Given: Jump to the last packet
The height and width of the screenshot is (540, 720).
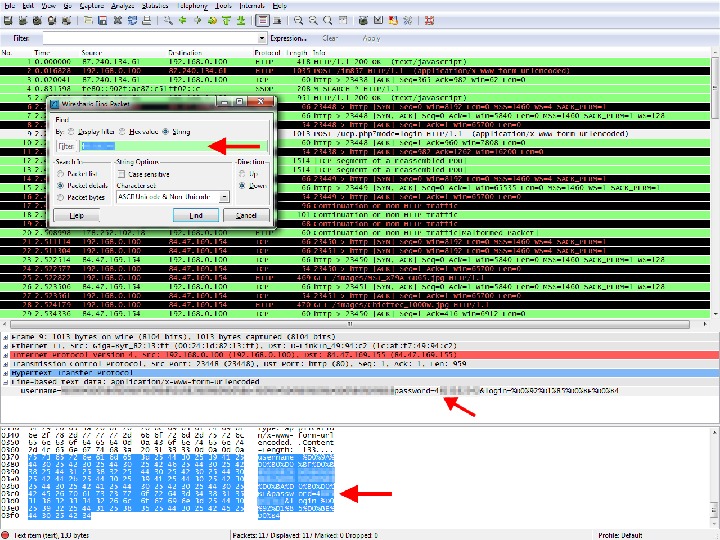Looking at the screenshot, I should click(x=241, y=21).
